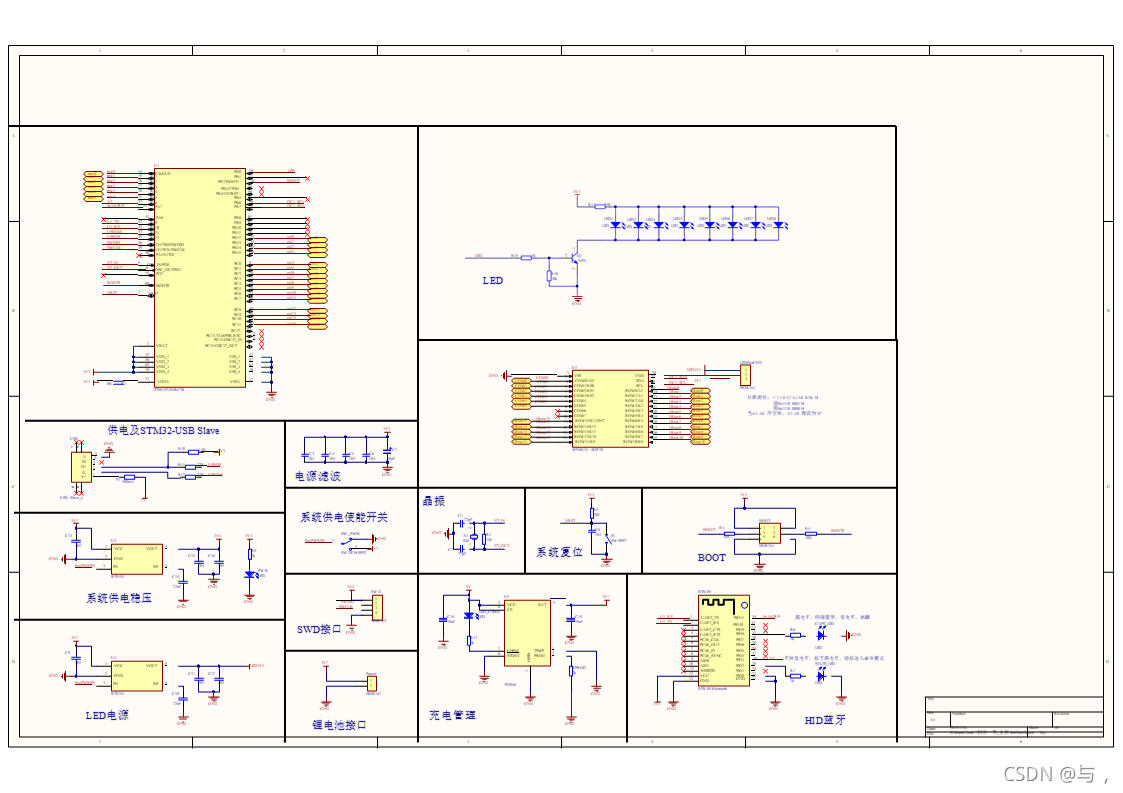This screenshot has height=793, width=1123.
Task: Click the '充电管理' section label
Action: coord(452,715)
